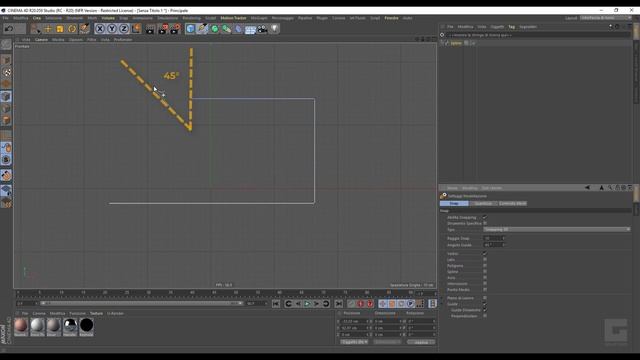Toggle the Perpendicolare checkbox
The height and width of the screenshot is (360, 640).
click(x=485, y=316)
